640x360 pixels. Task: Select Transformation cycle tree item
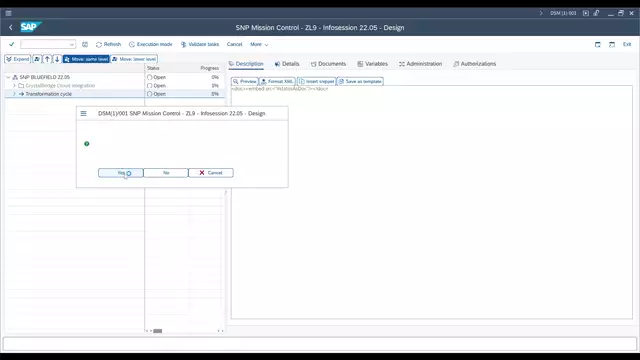point(49,94)
